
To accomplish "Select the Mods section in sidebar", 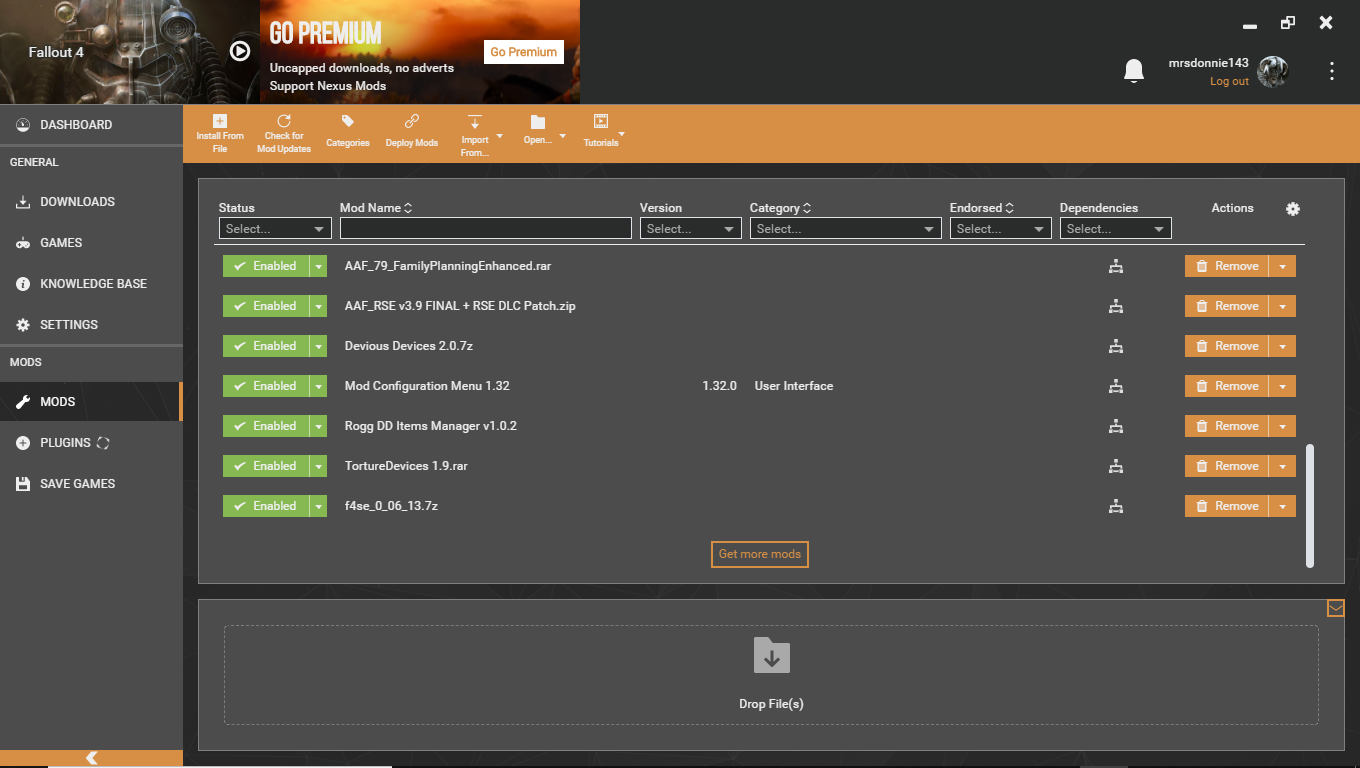I will tap(91, 402).
